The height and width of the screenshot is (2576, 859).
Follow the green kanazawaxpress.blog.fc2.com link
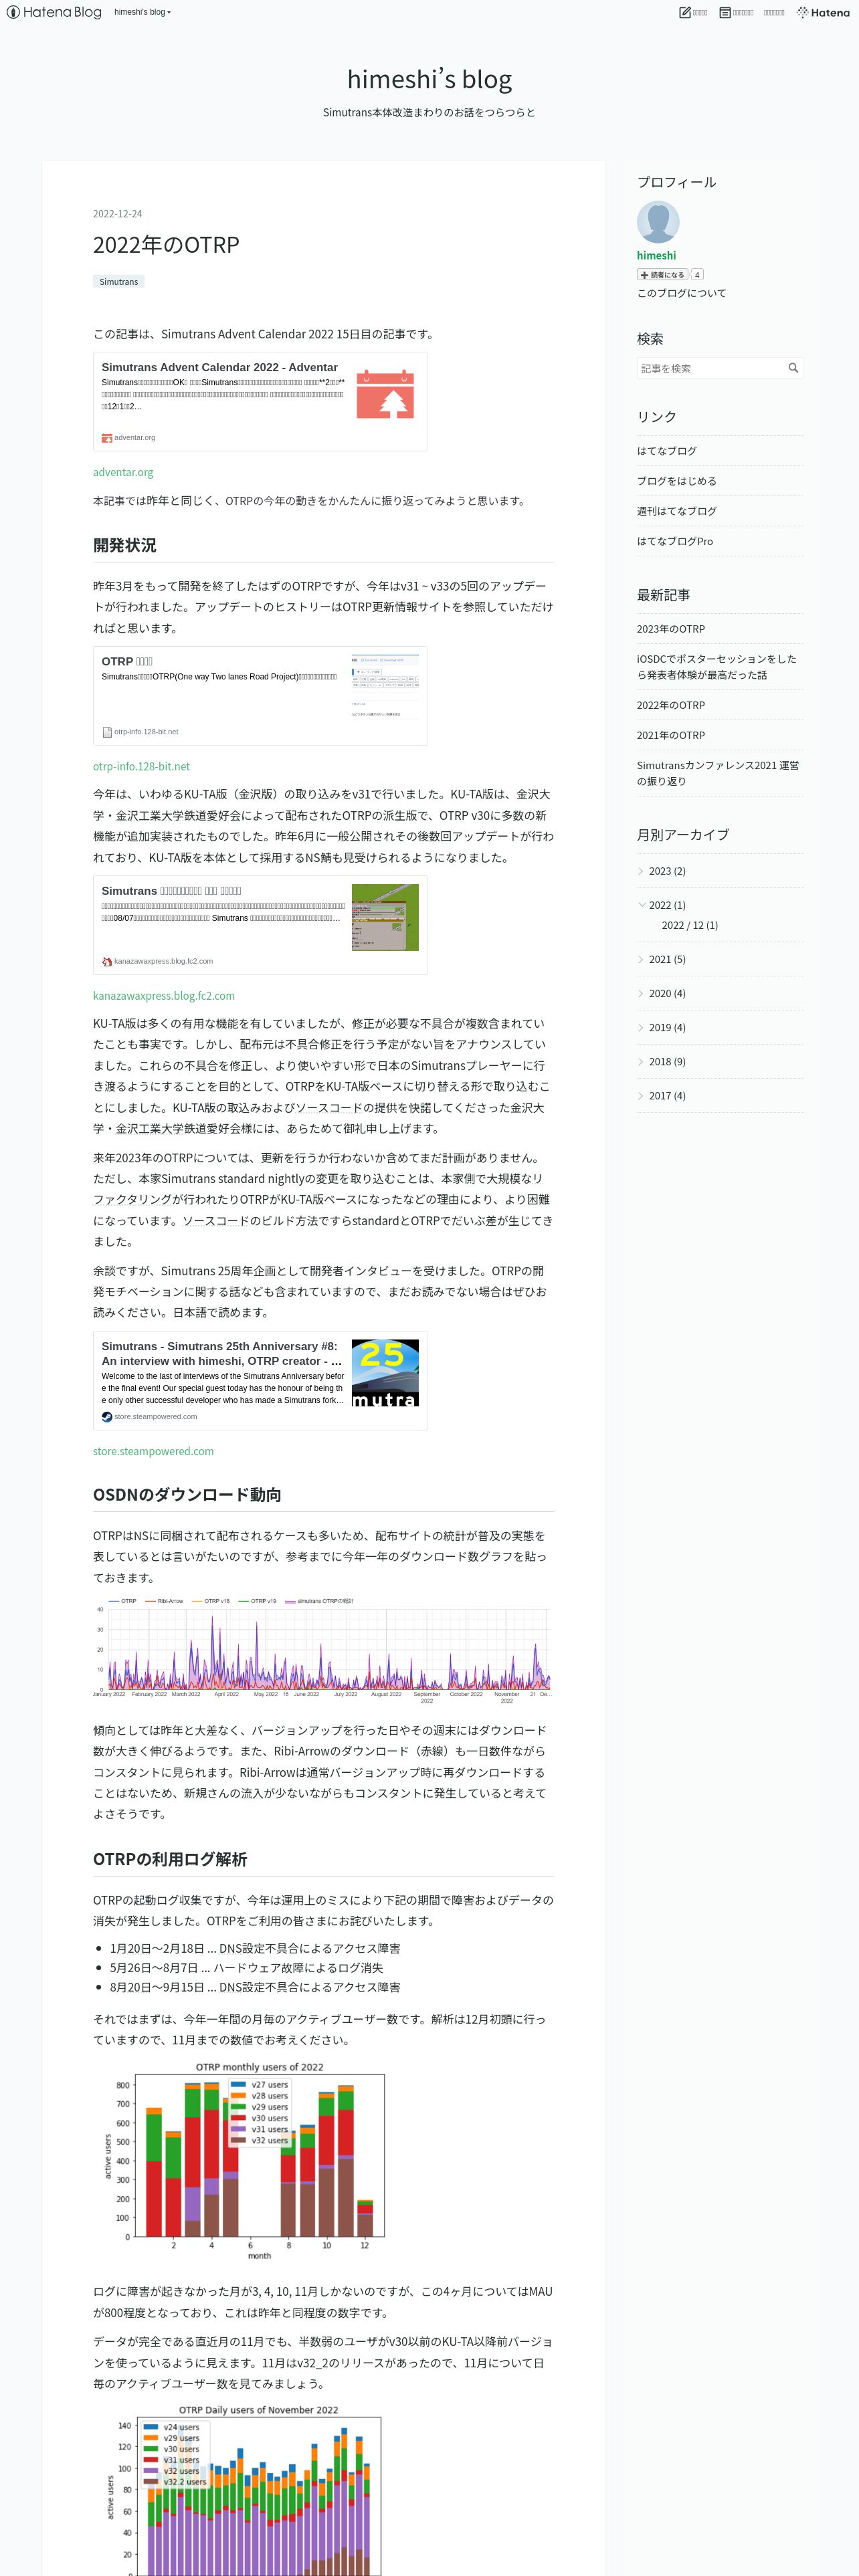click(164, 996)
